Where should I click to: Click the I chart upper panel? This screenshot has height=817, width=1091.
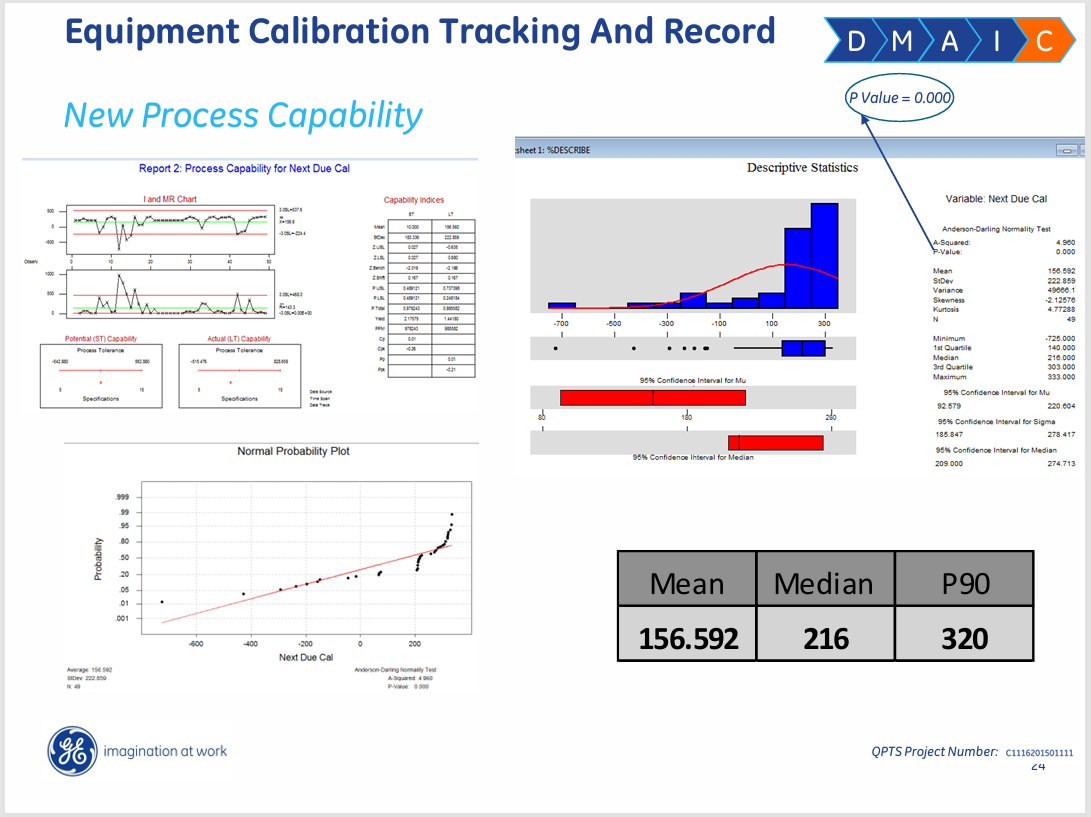pyautogui.click(x=170, y=229)
